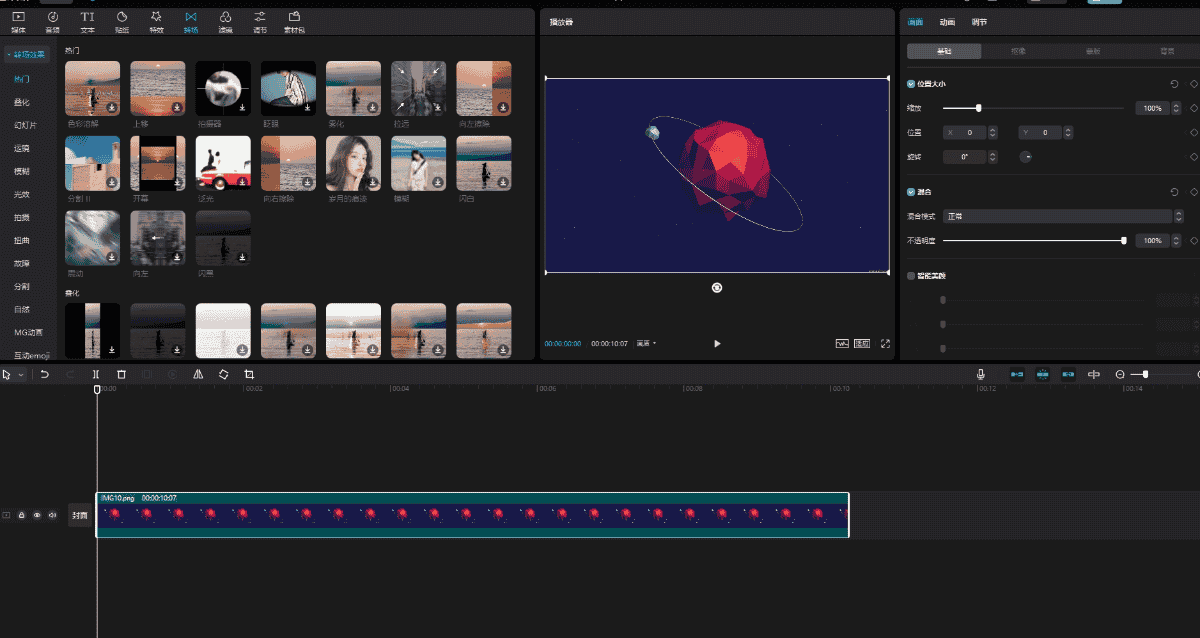Select the 抠像 sub-tab

(1017, 51)
